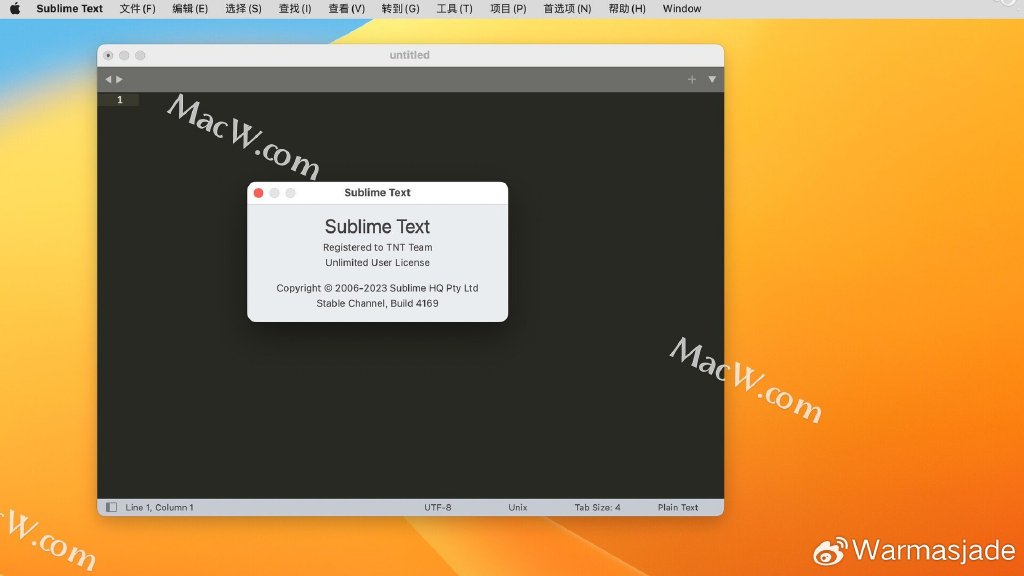This screenshot has width=1024, height=576.
Task: Open the 选择 (S) menu
Action: click(x=243, y=8)
